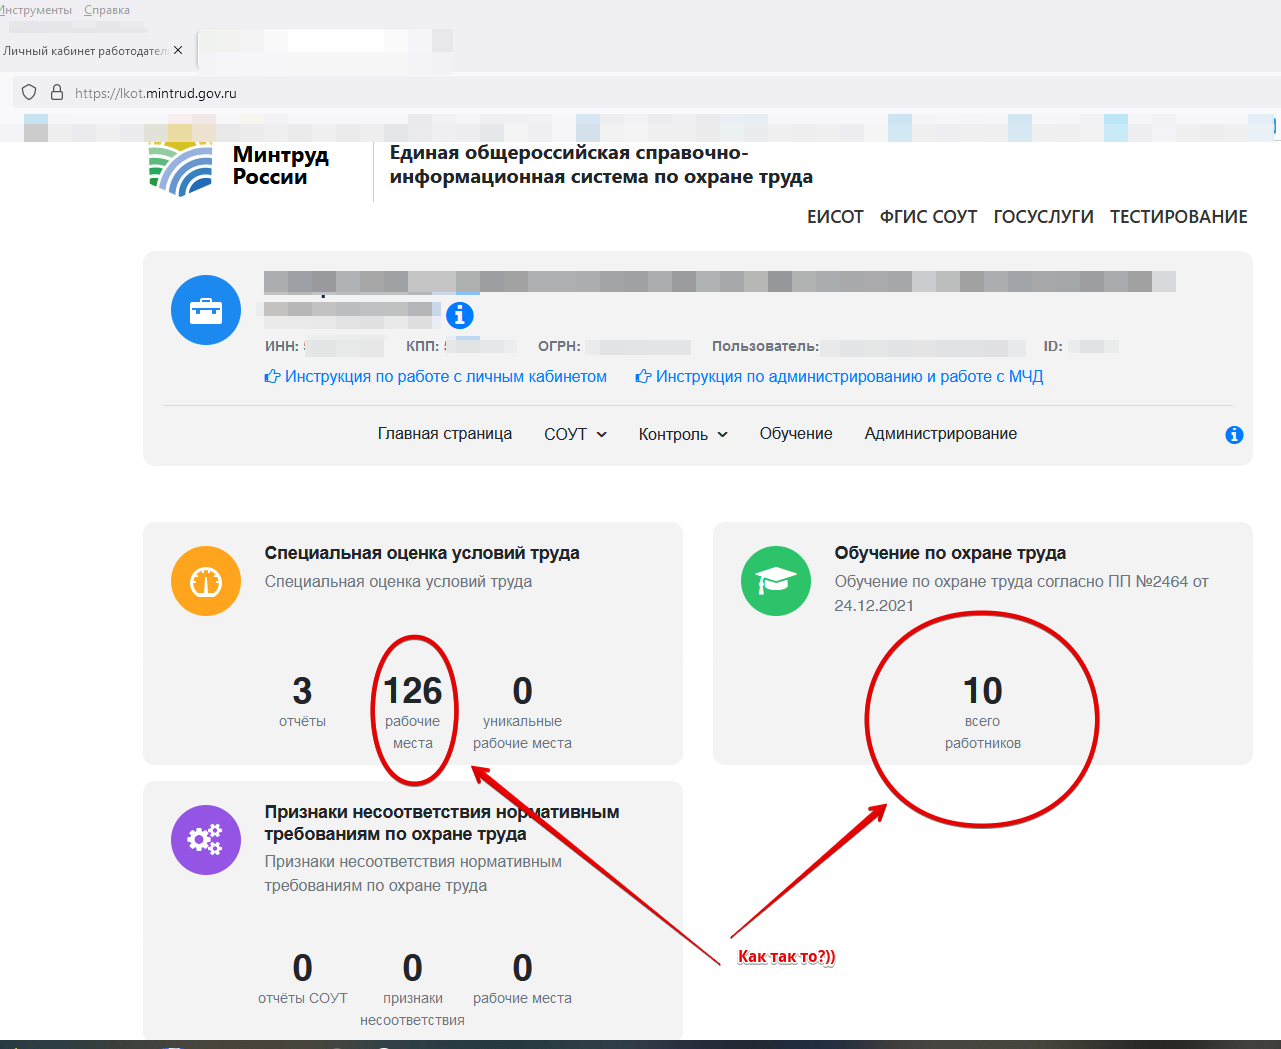Click the 0 признаки несоответствия counter
Image resolution: width=1281 pixels, height=1049 pixels.
tap(412, 988)
